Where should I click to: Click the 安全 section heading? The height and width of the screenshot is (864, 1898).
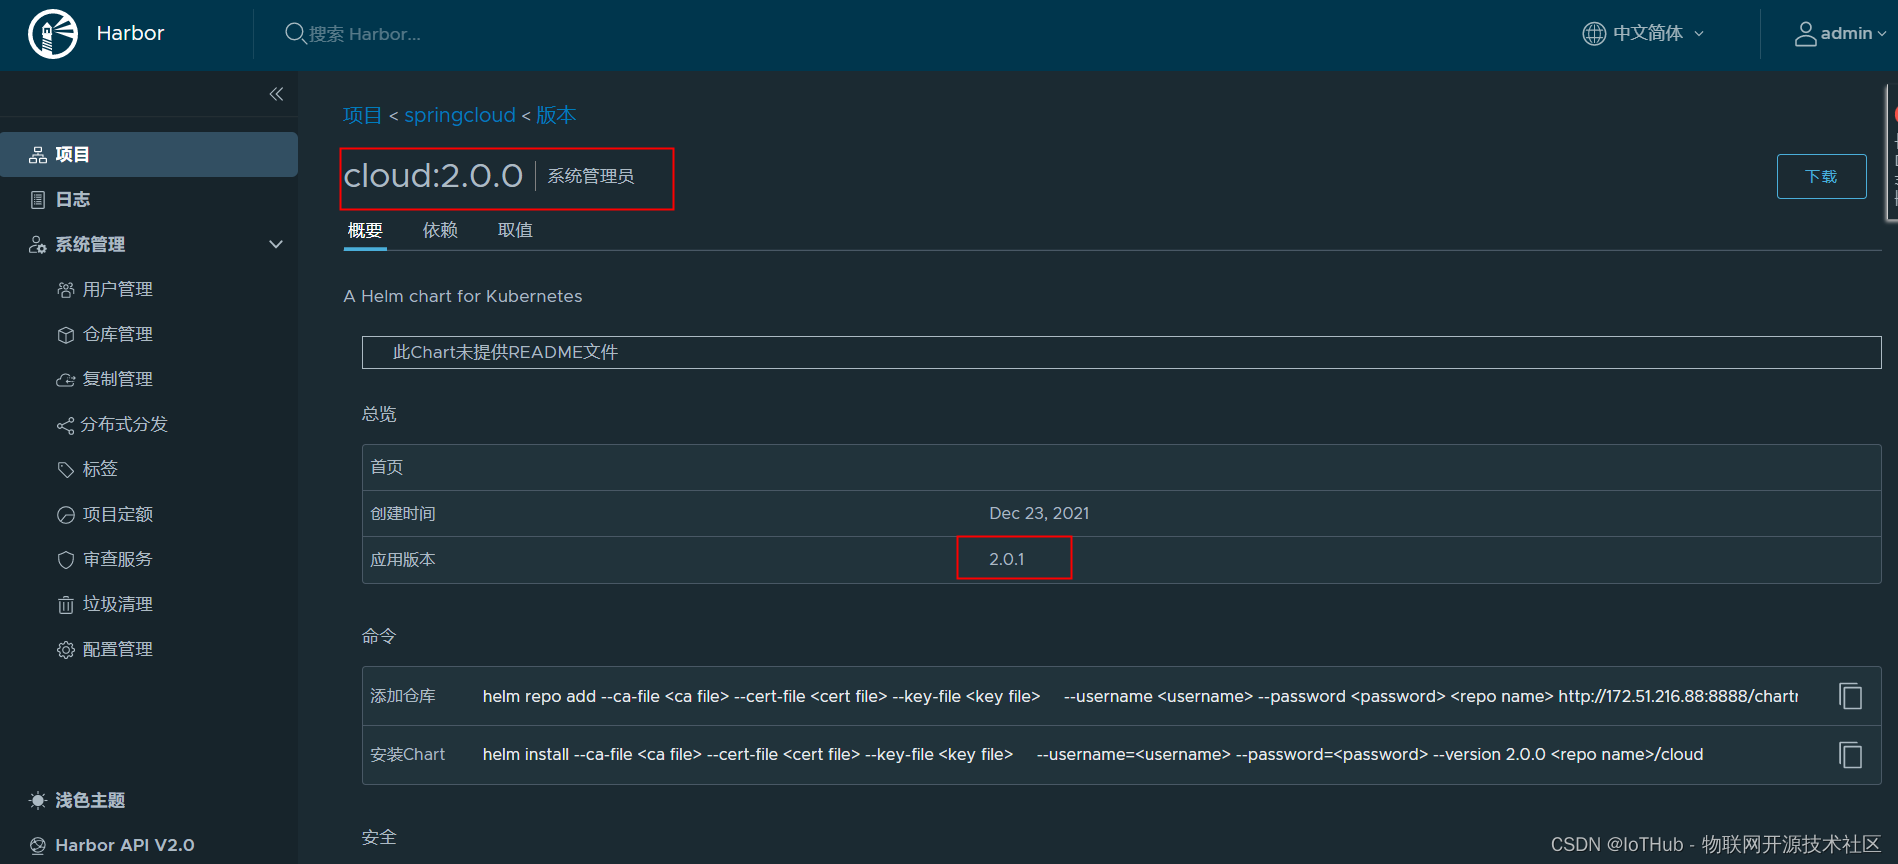point(379,838)
